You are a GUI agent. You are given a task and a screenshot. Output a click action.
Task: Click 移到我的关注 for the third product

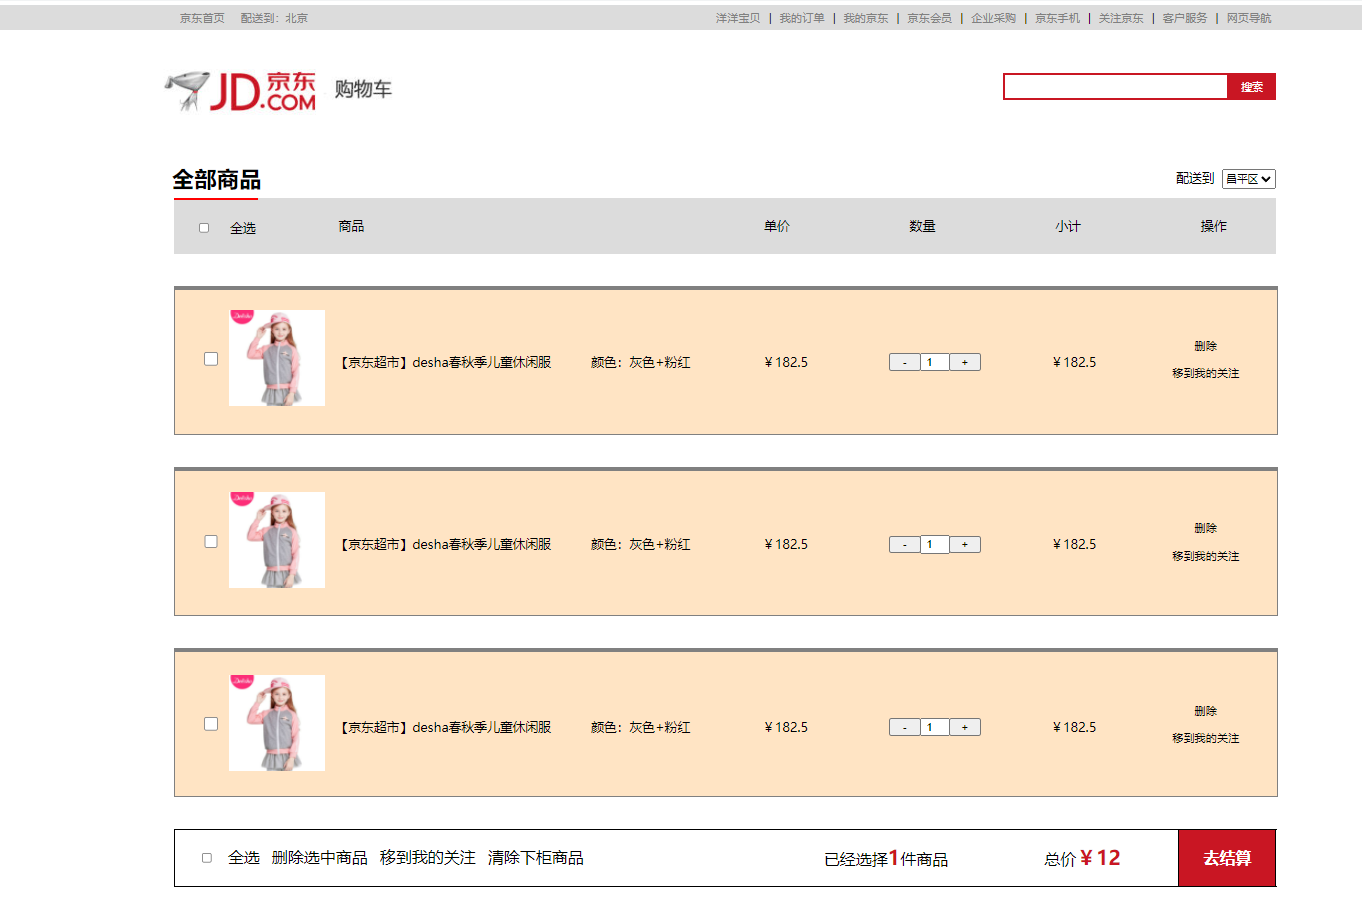1205,738
